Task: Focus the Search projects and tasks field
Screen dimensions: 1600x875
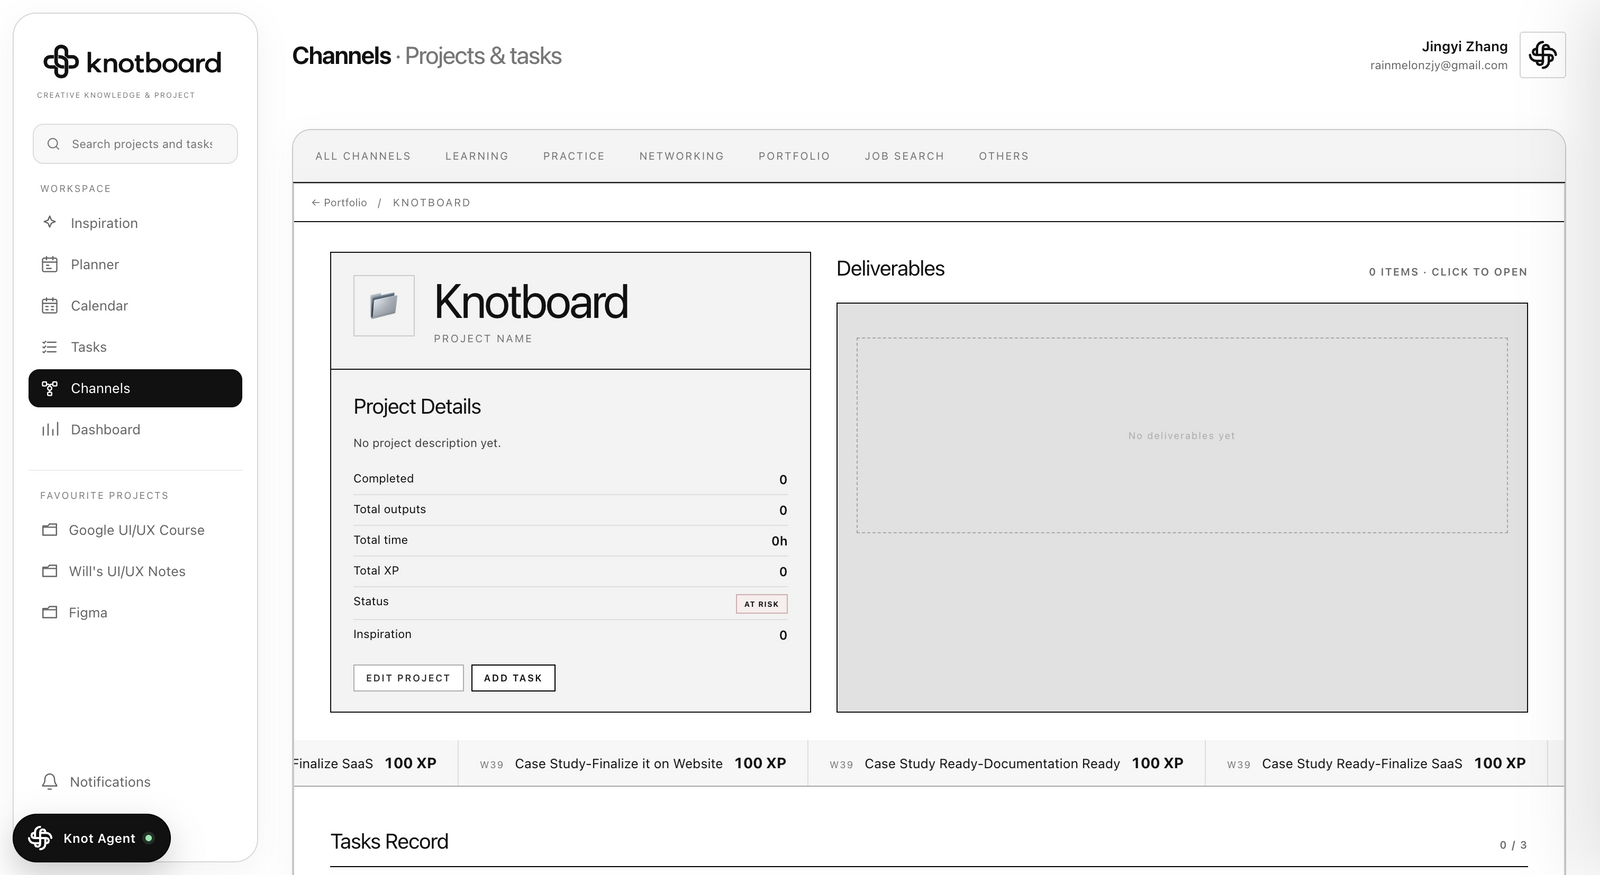Action: pos(135,144)
